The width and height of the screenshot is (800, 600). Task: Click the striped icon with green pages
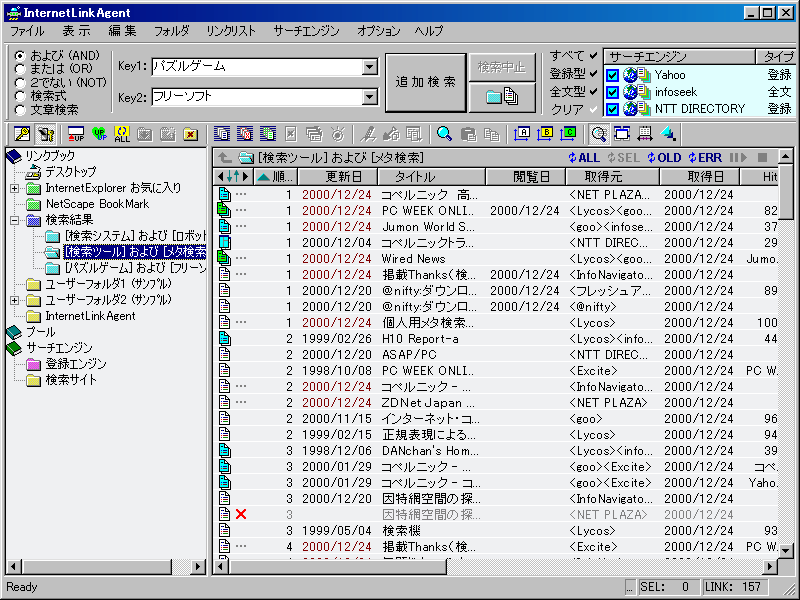click(268, 134)
